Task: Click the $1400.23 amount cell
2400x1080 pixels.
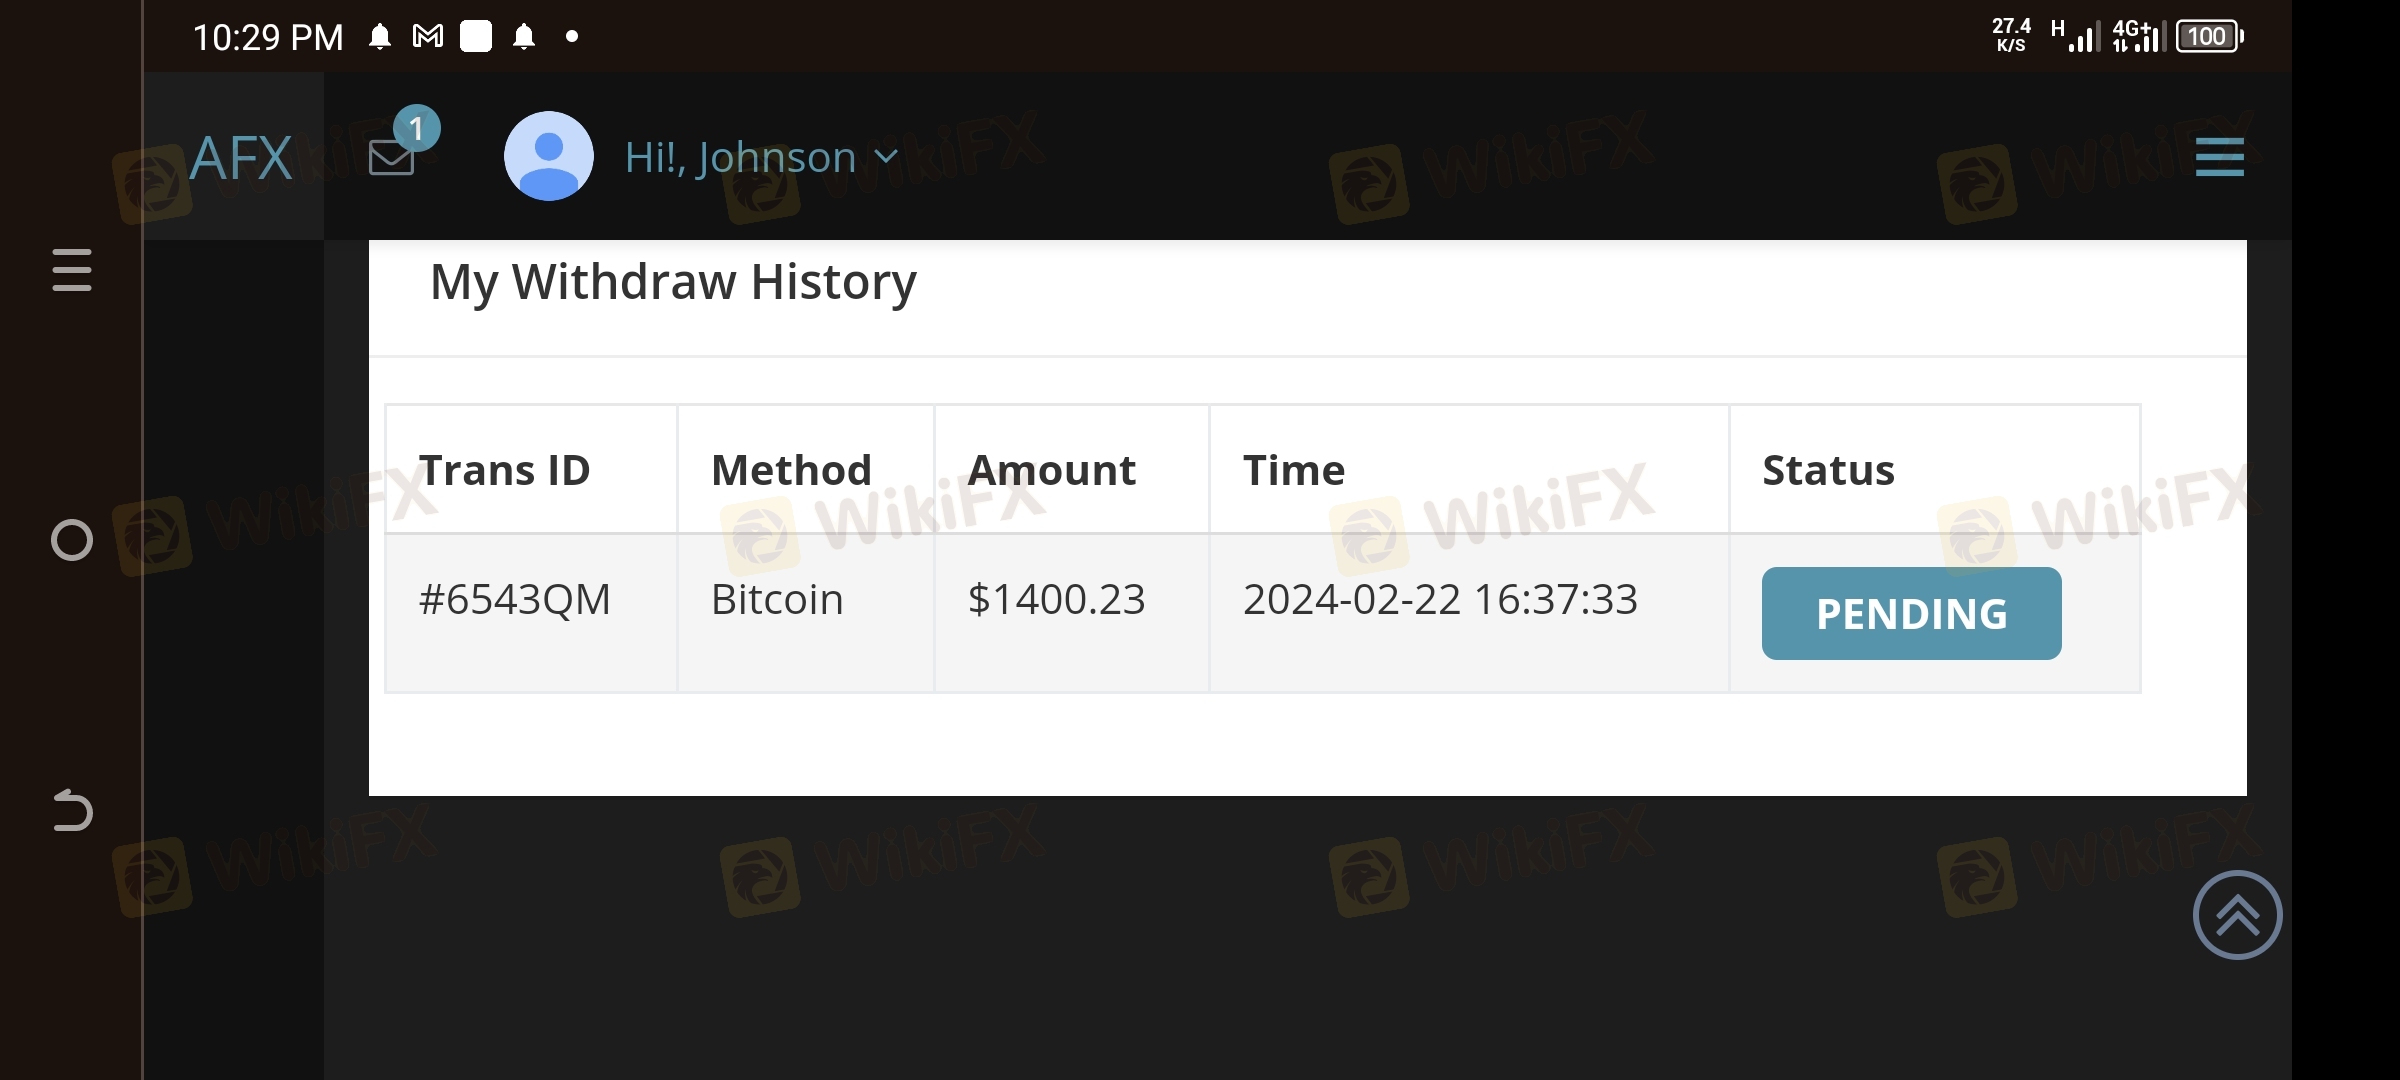Action: 1056,600
